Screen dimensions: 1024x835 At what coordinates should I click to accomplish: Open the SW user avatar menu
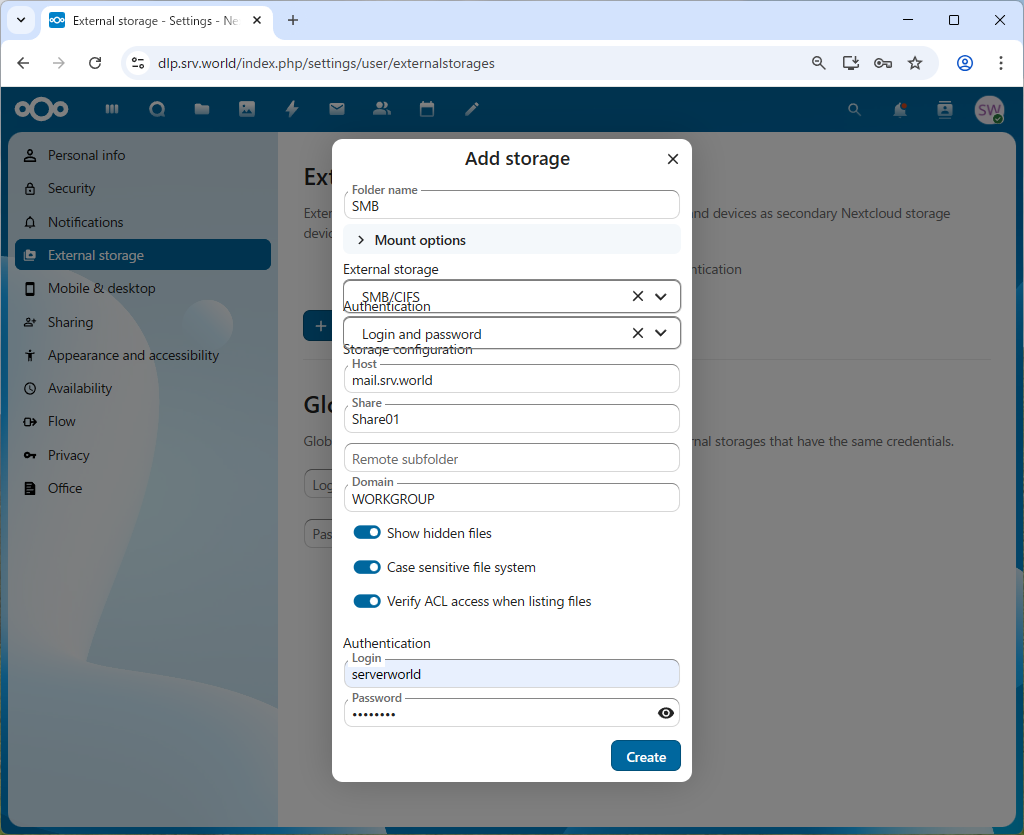(x=989, y=110)
